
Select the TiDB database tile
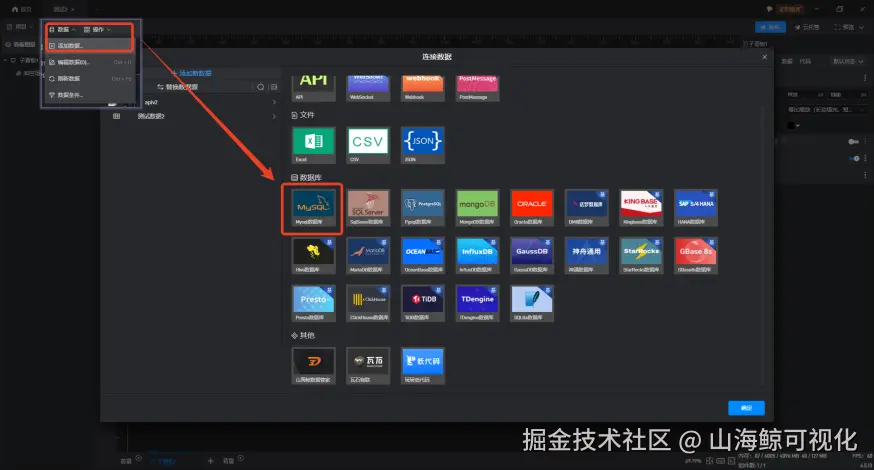[x=423, y=304]
